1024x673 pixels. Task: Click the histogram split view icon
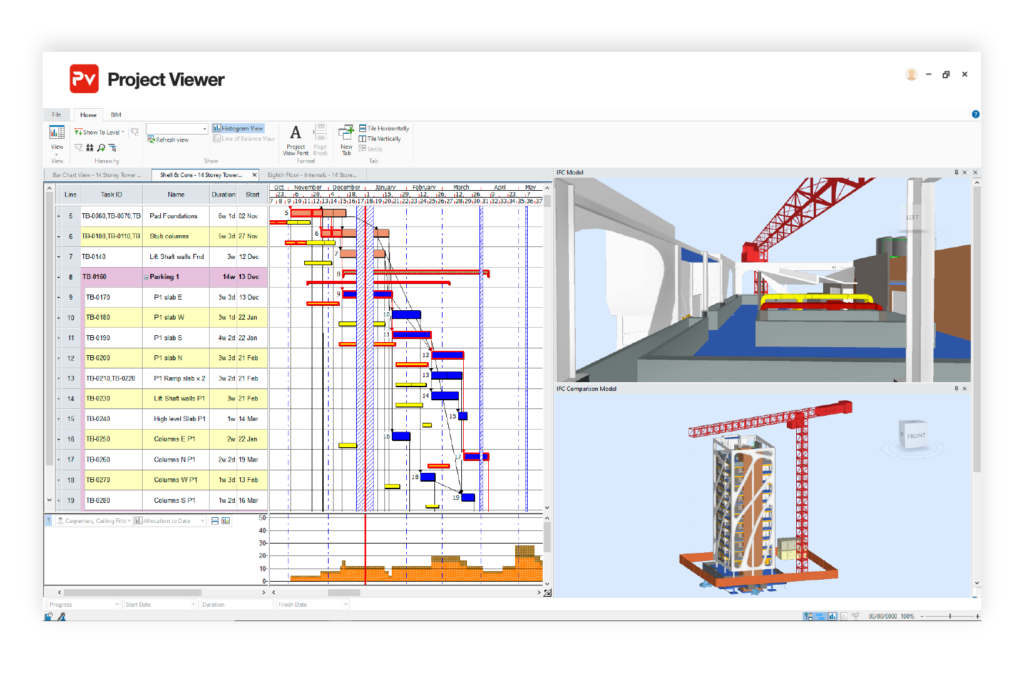[215, 521]
